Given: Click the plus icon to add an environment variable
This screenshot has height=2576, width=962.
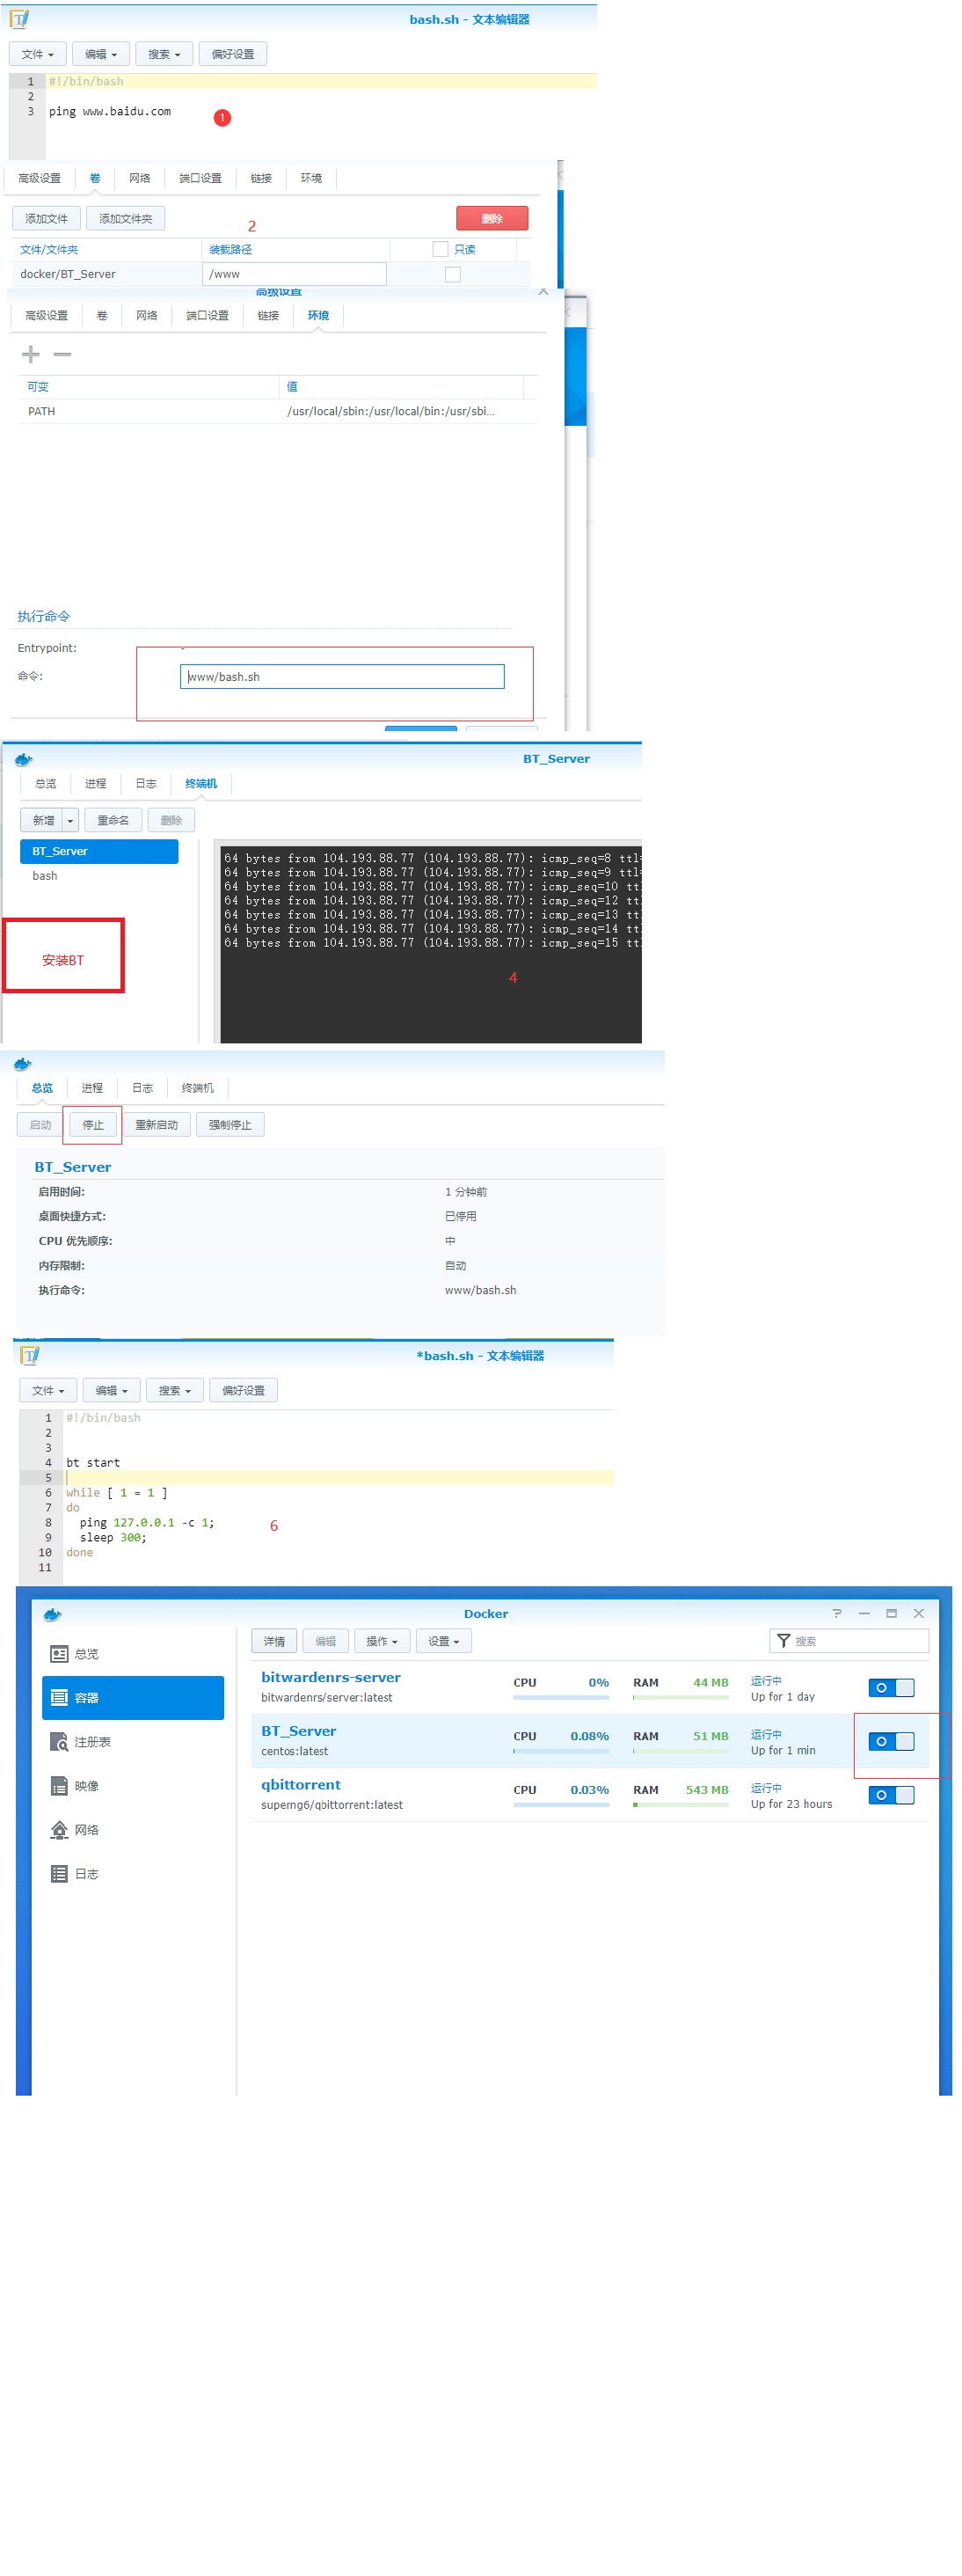Looking at the screenshot, I should tap(31, 354).
